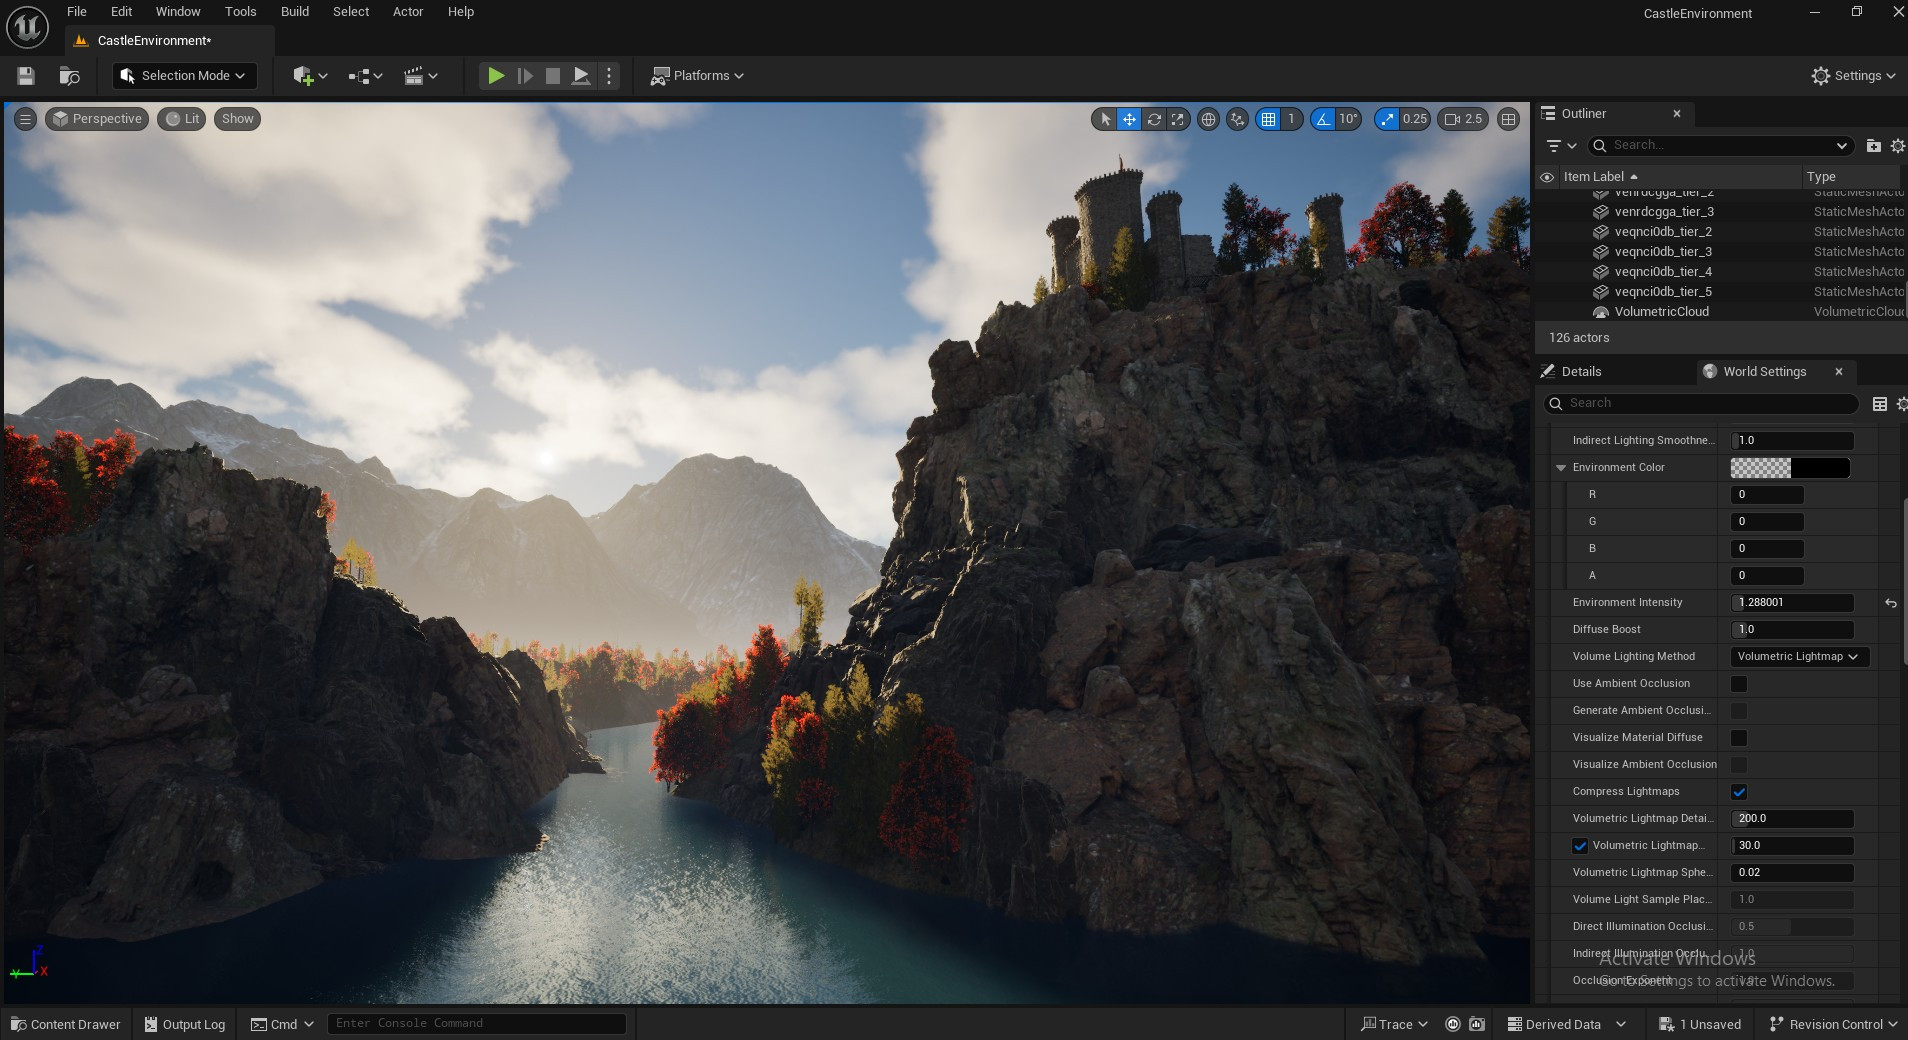Open the Selection Mode dropdown

pos(184,76)
